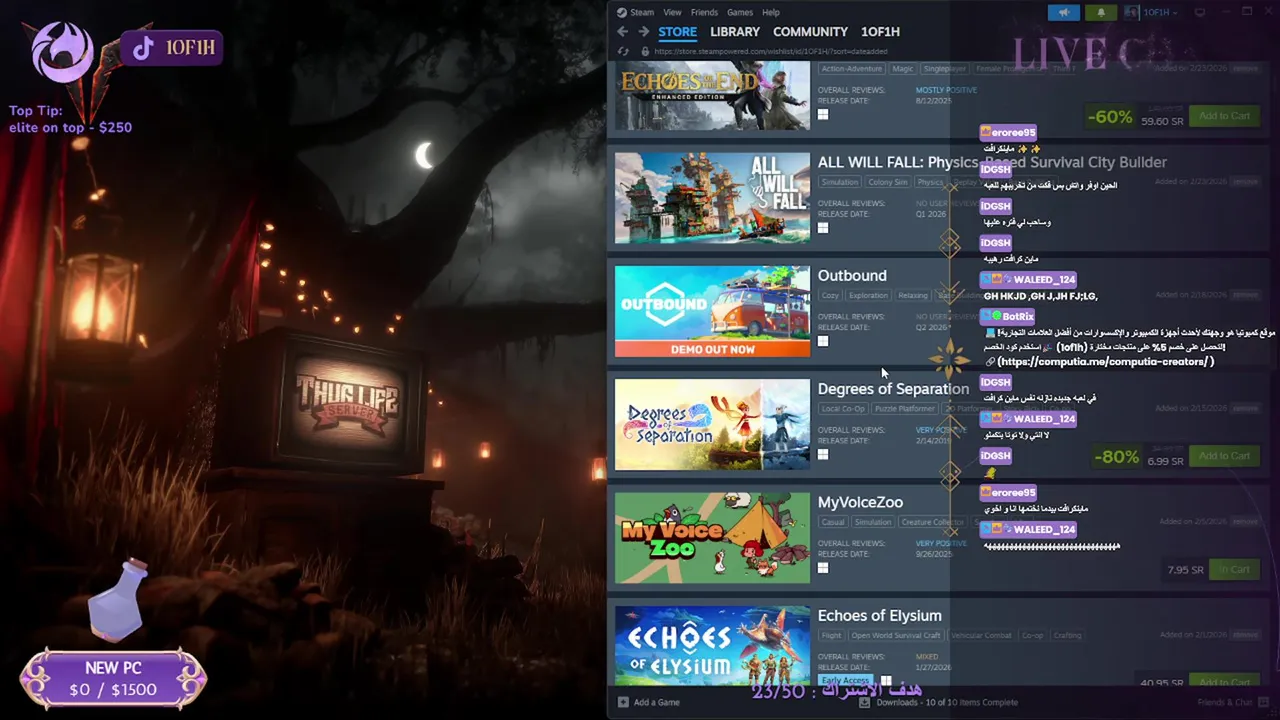The image size is (1280, 720).
Task: Click the Local Co-Op tag
Action: click(843, 408)
